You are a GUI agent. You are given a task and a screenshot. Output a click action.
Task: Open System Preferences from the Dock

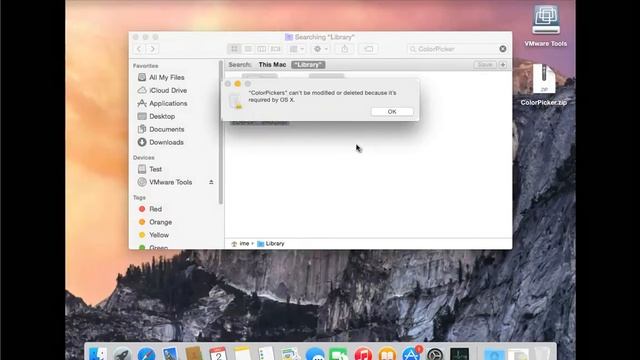pos(435,353)
